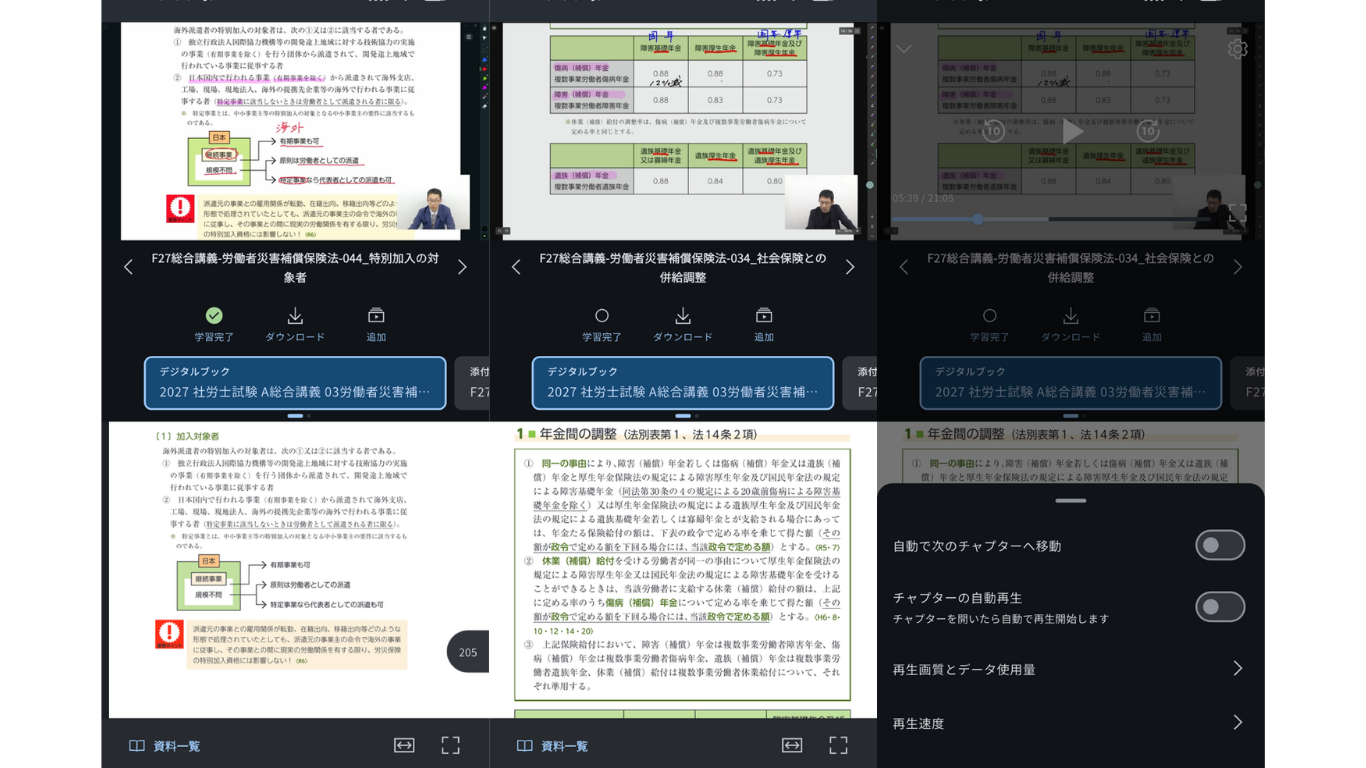Fit width of the undimmed 年金間の調整 page
The height and width of the screenshot is (768, 1366).
point(792,745)
